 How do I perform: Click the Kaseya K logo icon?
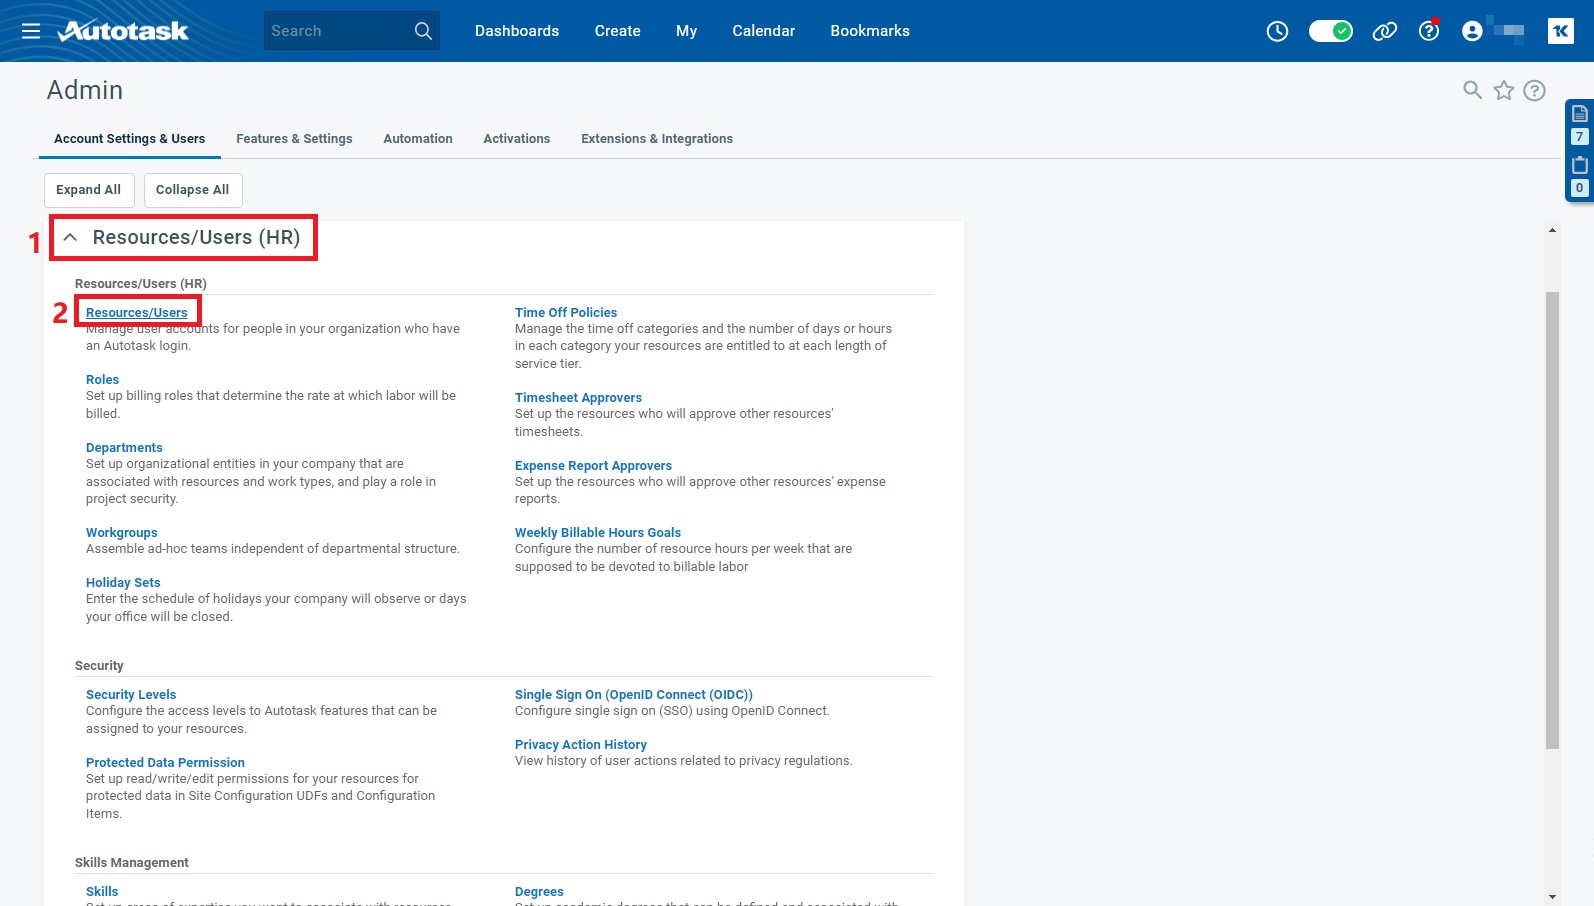[x=1560, y=31]
